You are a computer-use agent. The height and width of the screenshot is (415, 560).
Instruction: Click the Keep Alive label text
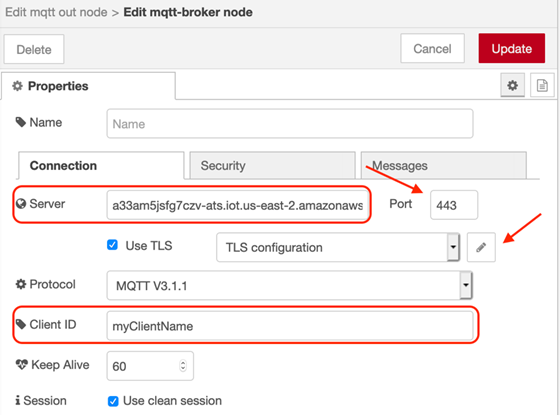point(60,365)
